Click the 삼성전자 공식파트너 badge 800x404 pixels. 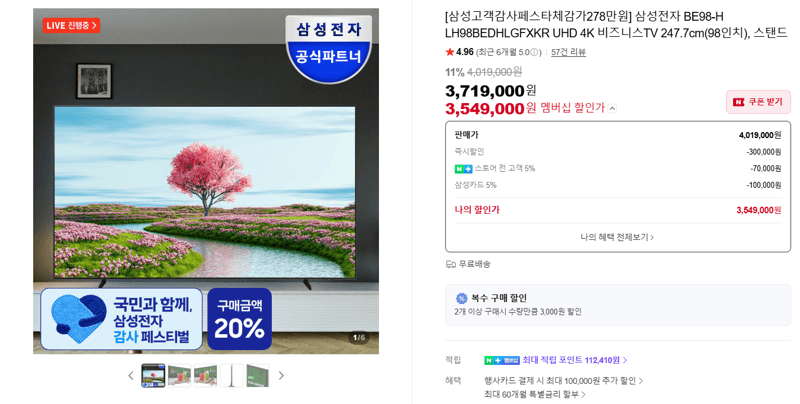coord(329,48)
